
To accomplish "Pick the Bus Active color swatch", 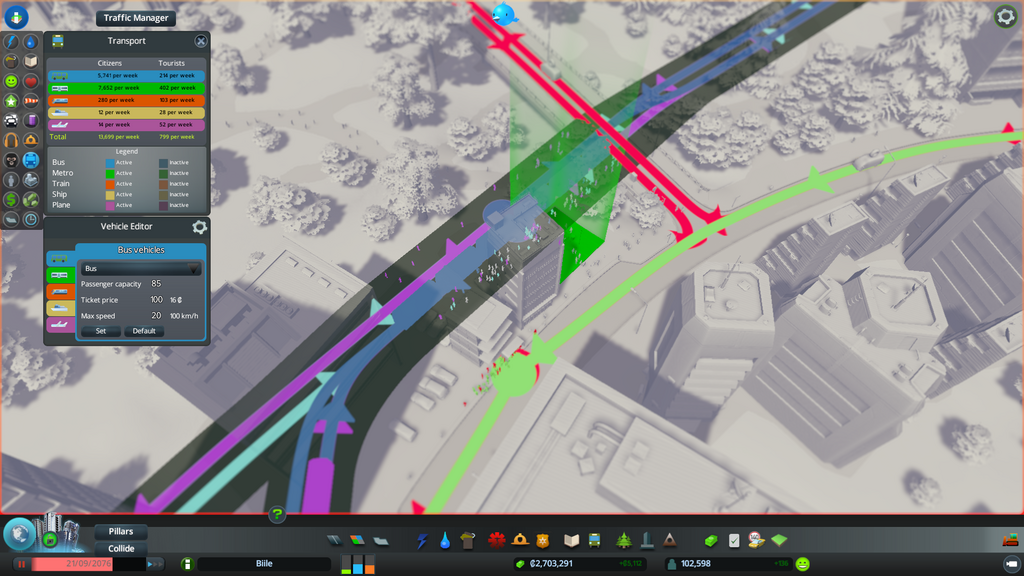I will (110, 163).
